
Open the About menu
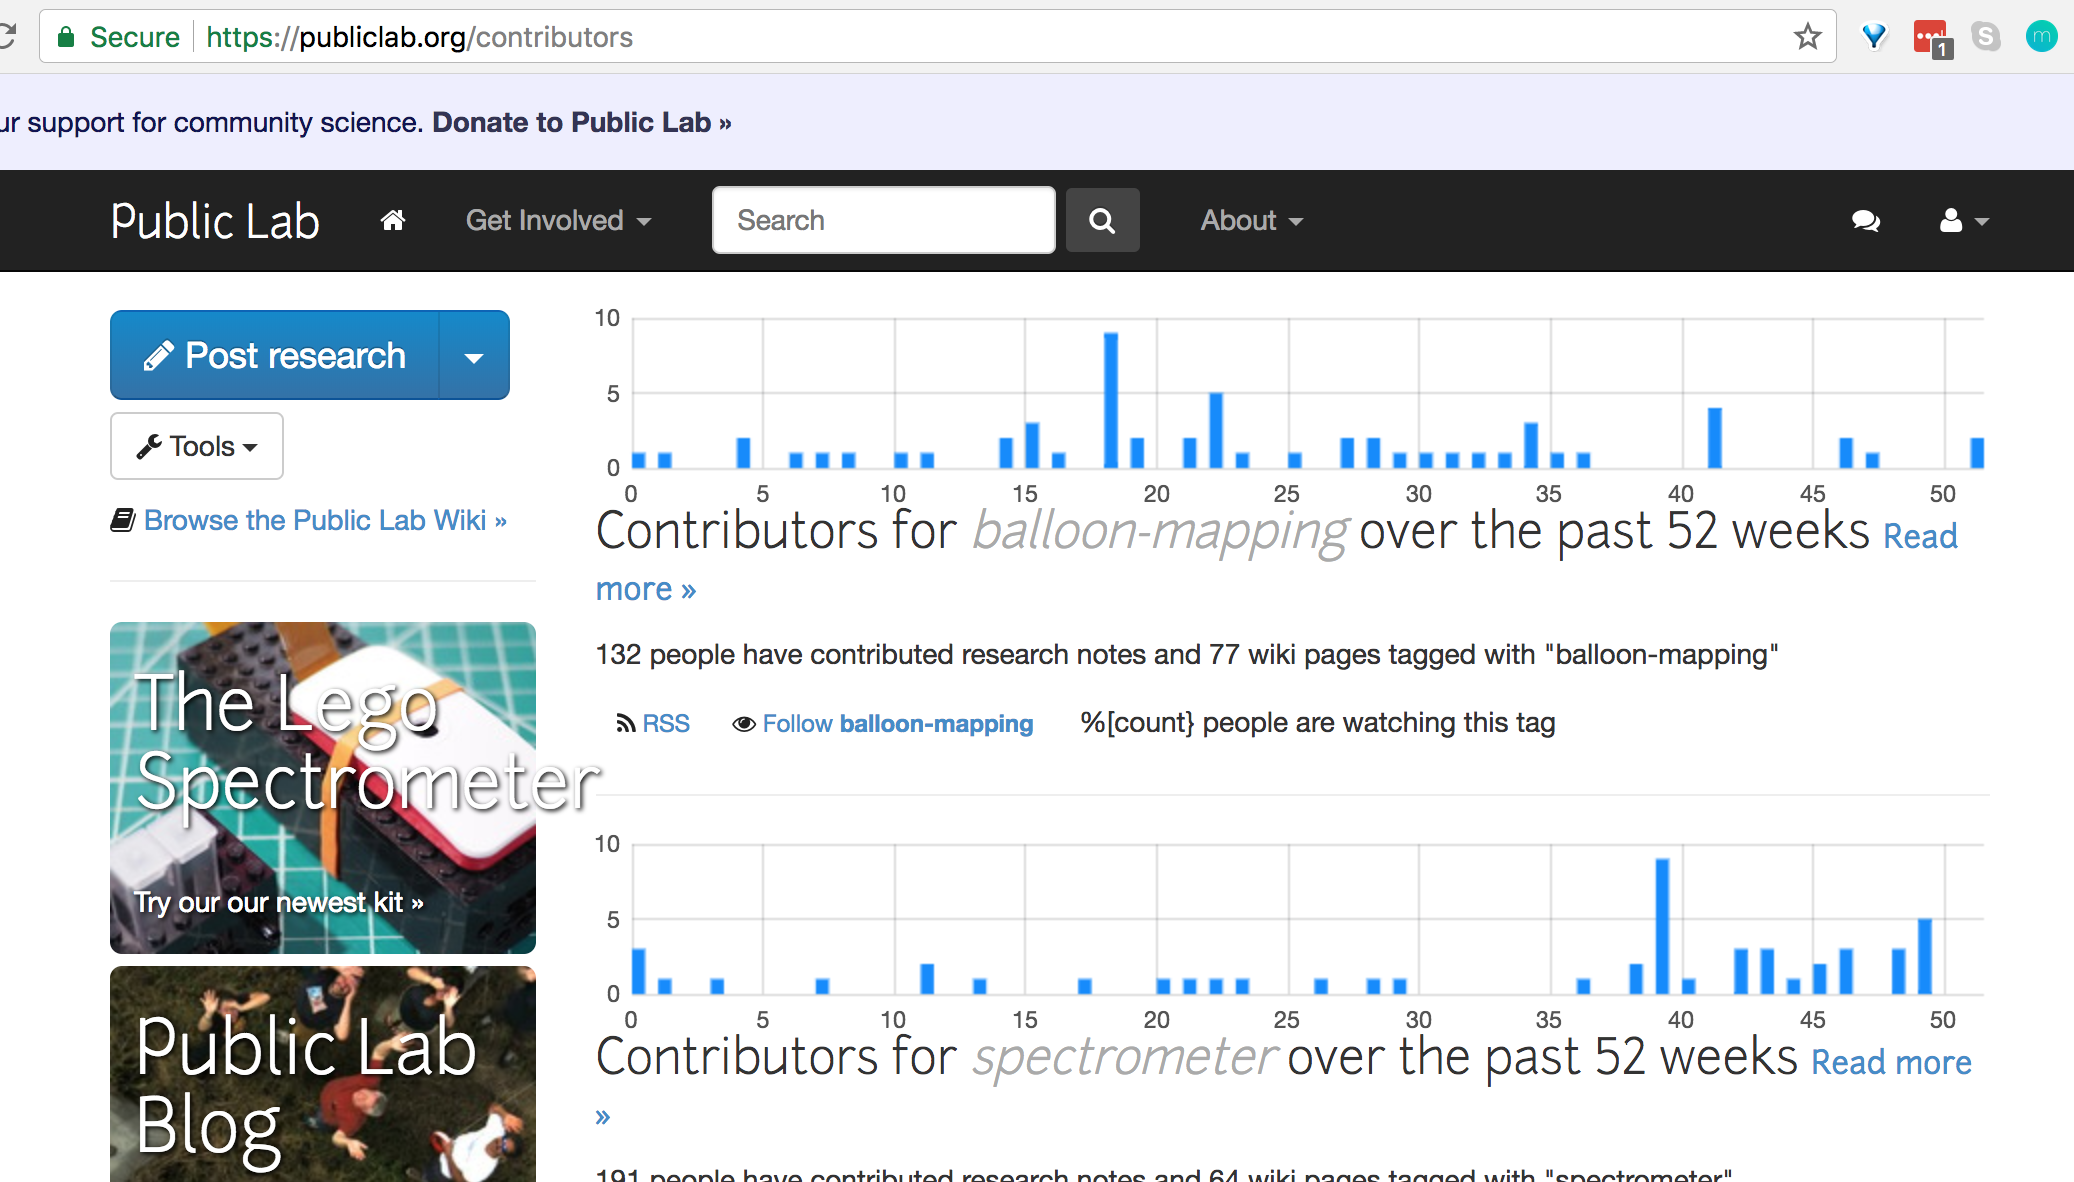click(1251, 220)
